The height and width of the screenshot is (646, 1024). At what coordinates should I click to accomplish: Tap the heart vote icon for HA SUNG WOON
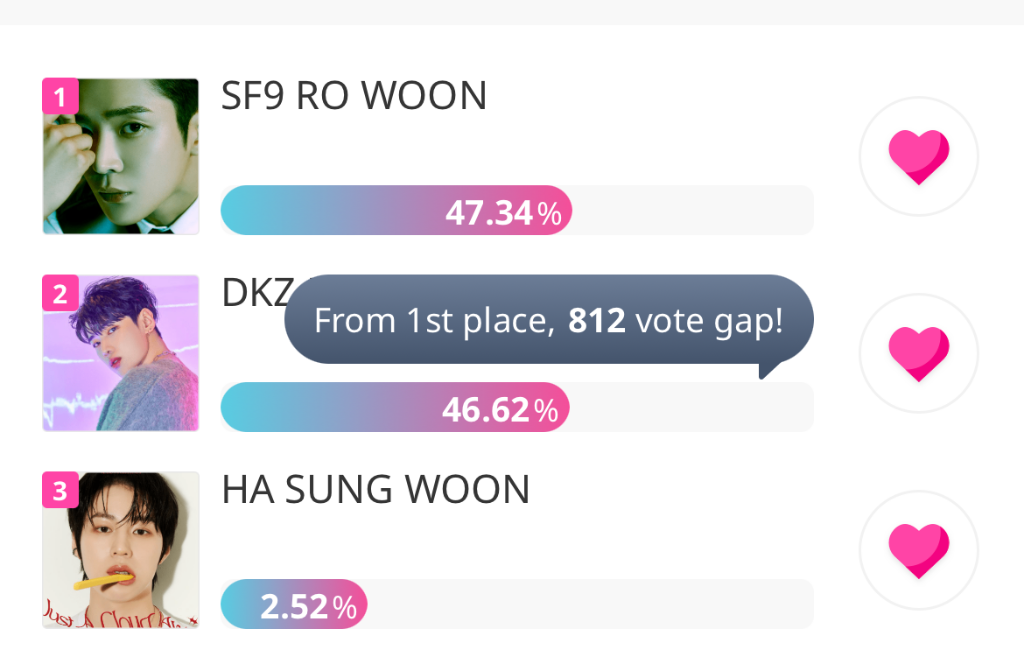pos(918,550)
